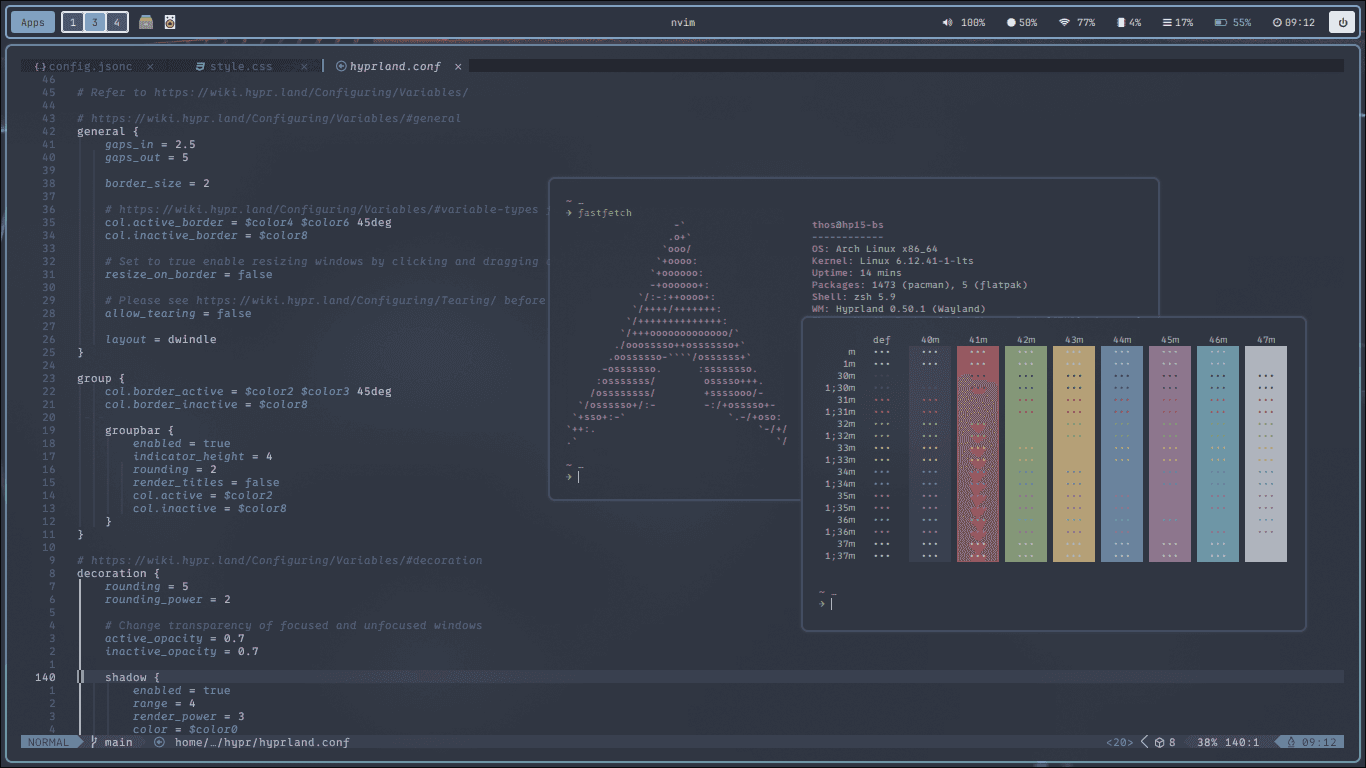
Task: Click the file path home/…/hypr/hyprland.conf in statusline
Action: point(262,742)
